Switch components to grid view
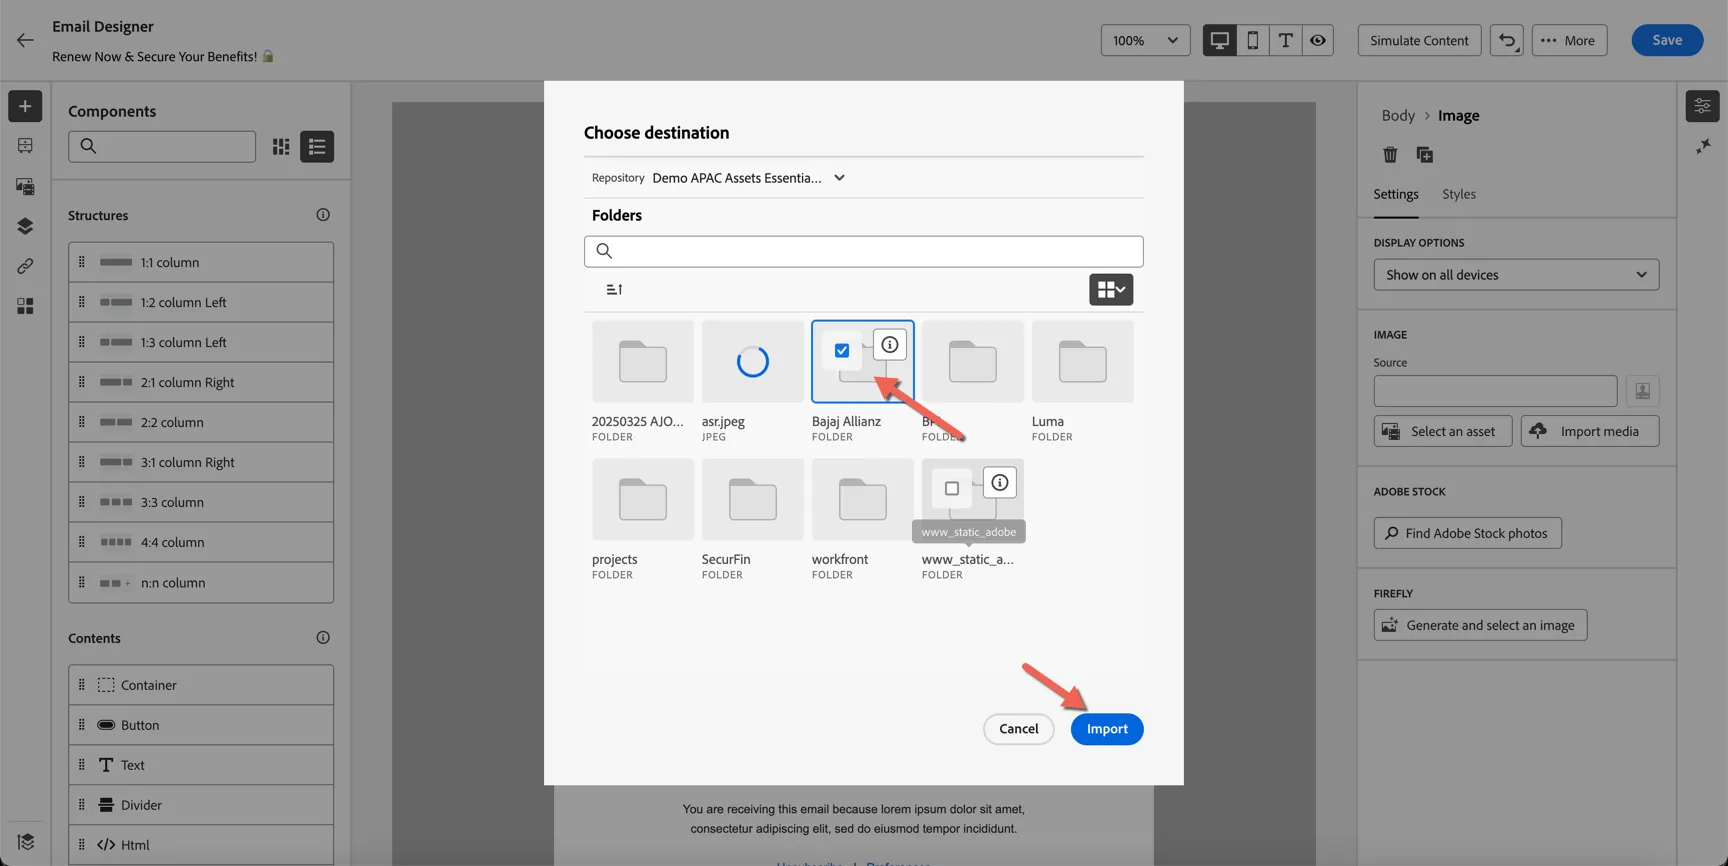This screenshot has width=1728, height=866. 281,147
